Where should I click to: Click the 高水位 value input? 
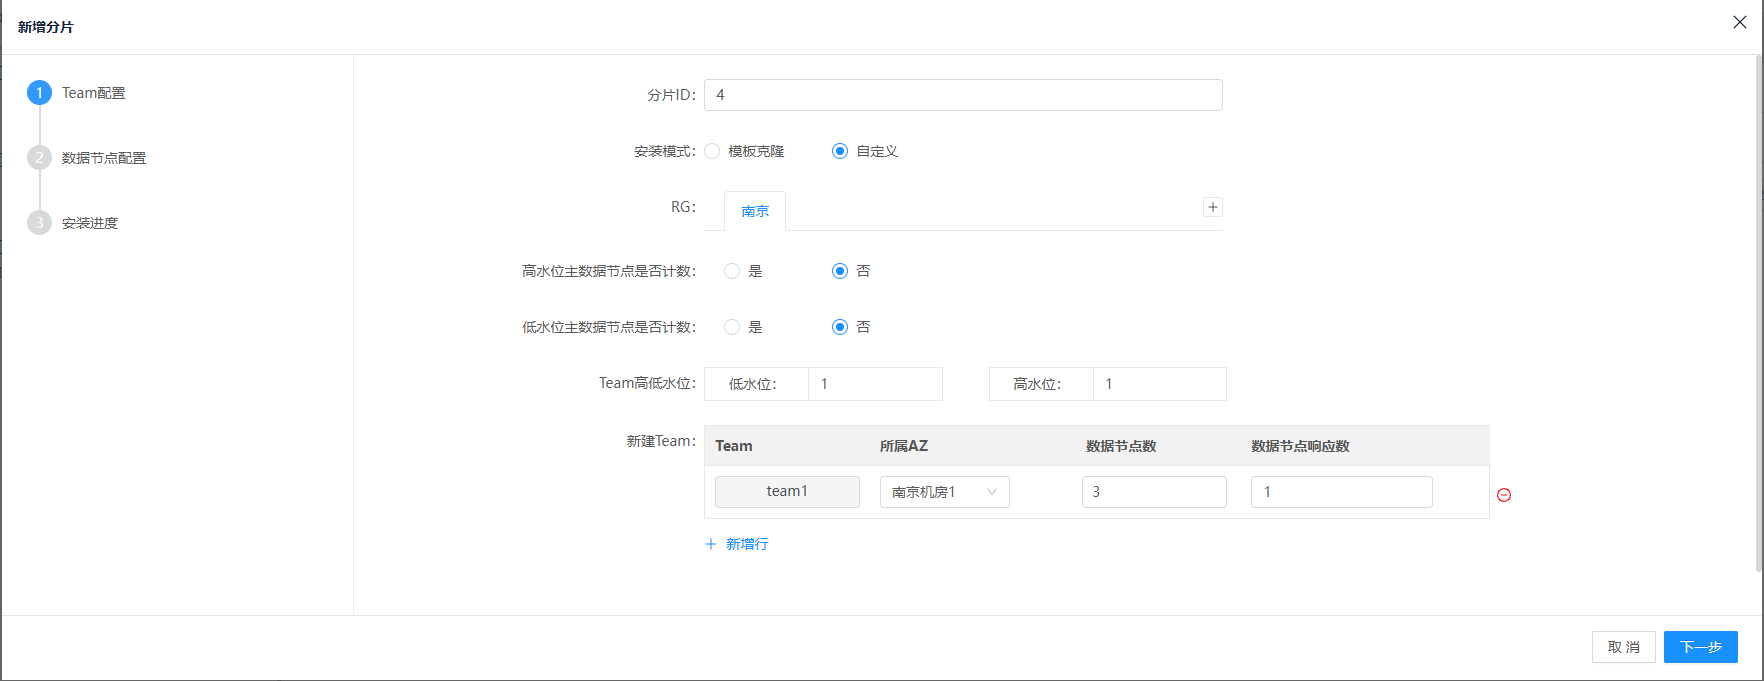pyautogui.click(x=1160, y=384)
